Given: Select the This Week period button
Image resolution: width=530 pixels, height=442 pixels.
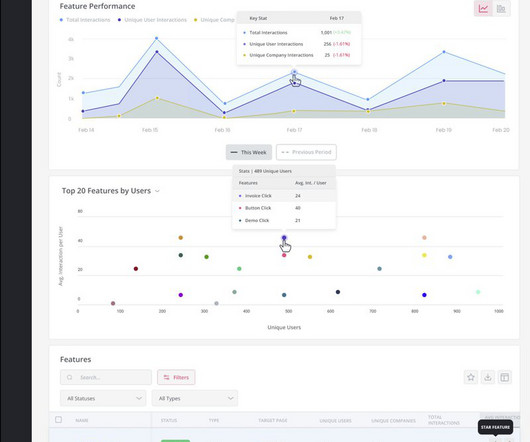Looking at the screenshot, I should pos(249,152).
